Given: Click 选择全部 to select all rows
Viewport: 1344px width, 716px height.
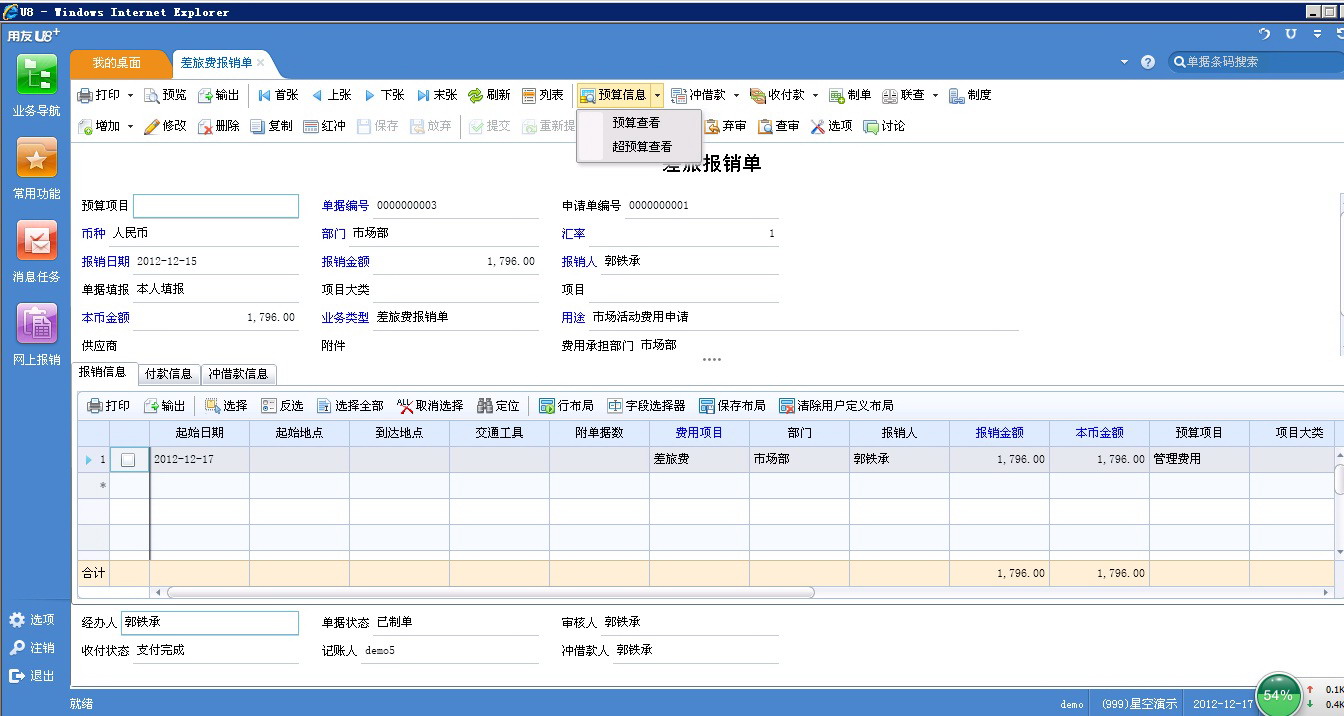Looking at the screenshot, I should [350, 406].
